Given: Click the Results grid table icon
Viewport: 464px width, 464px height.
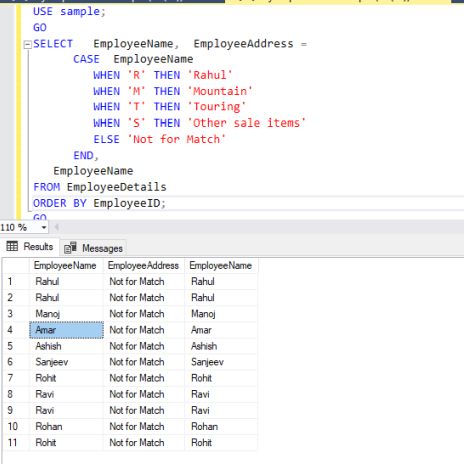Looking at the screenshot, I should (x=12, y=246).
